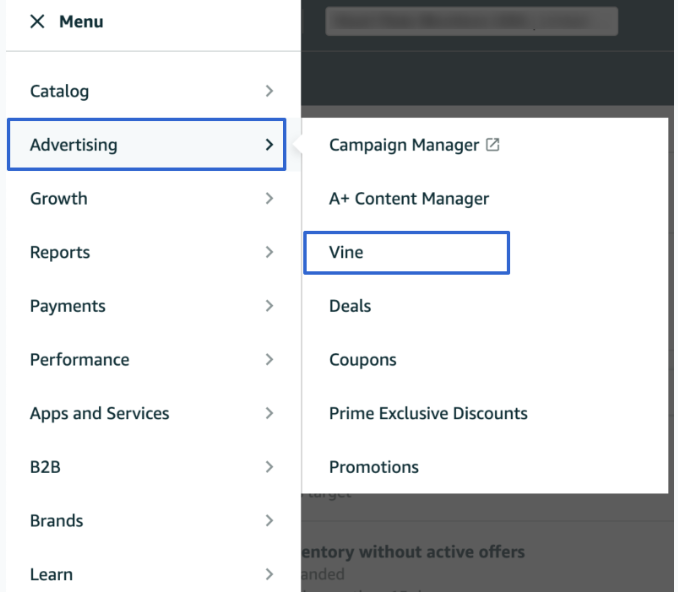Open A+ Content Manager

(409, 199)
